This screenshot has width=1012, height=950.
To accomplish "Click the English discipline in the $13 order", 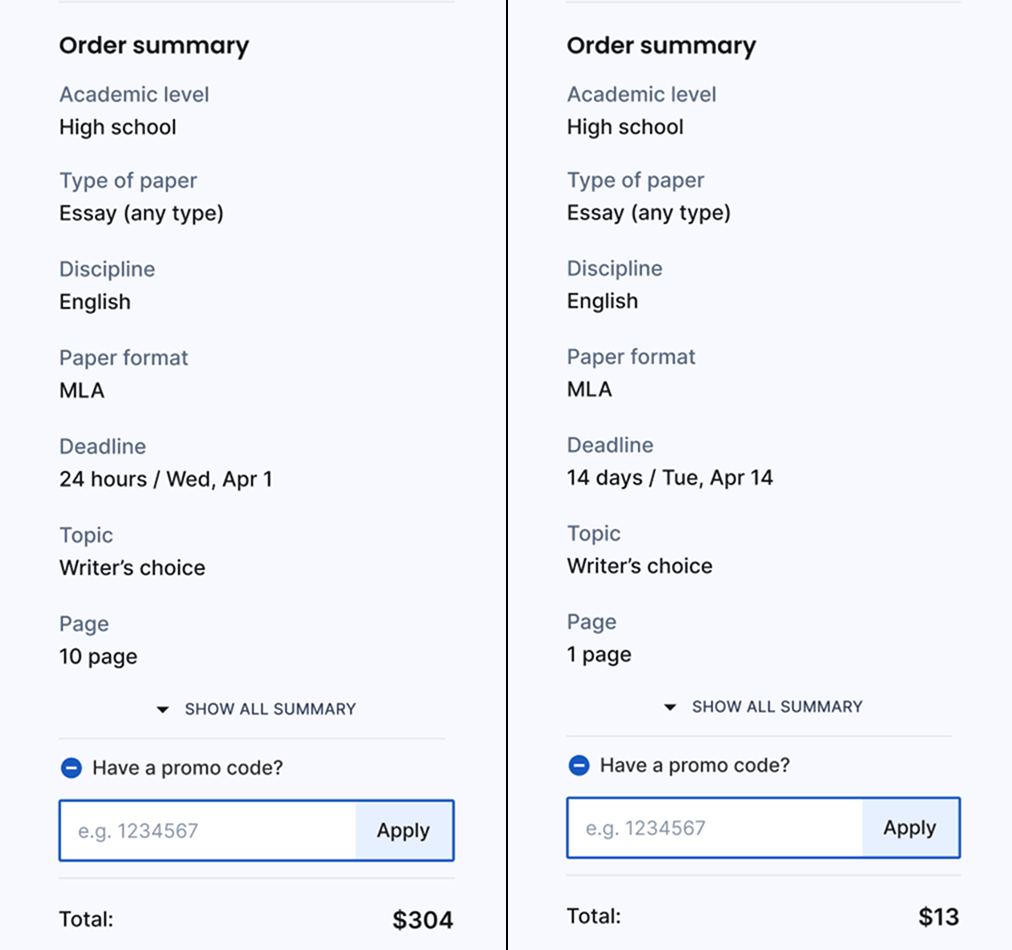I will (x=602, y=301).
